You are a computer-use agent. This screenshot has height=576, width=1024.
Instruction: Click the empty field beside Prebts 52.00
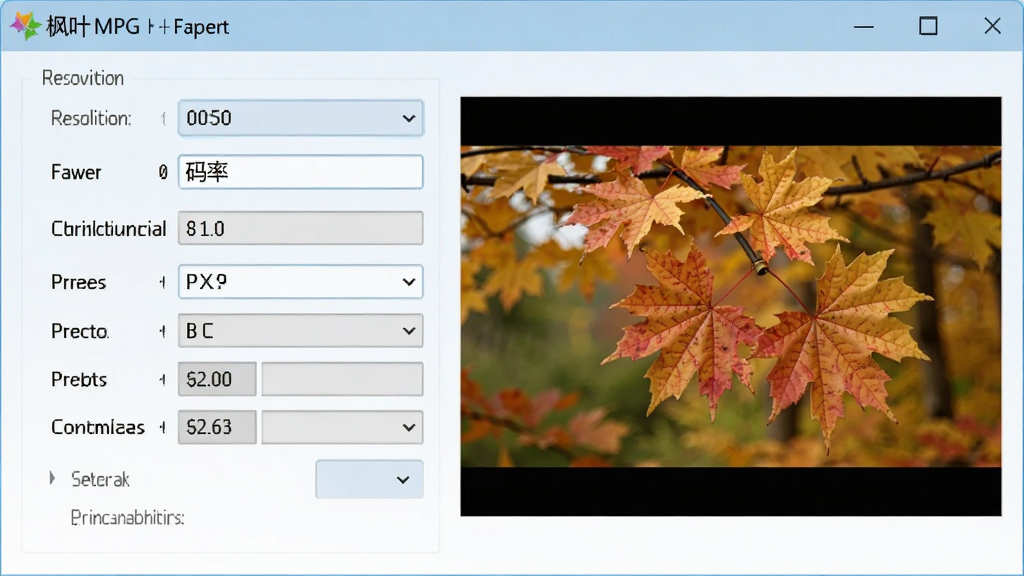coord(342,379)
